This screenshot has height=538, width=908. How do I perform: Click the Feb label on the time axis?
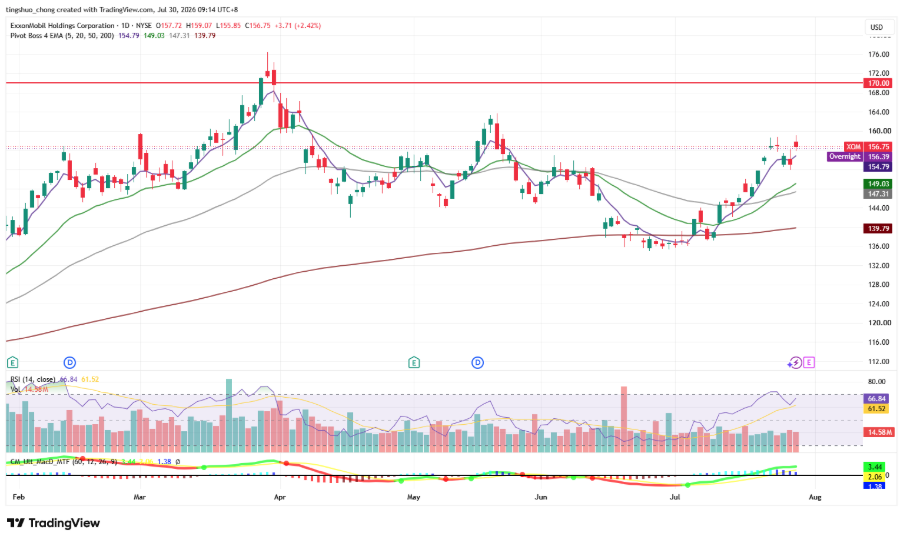(19, 497)
